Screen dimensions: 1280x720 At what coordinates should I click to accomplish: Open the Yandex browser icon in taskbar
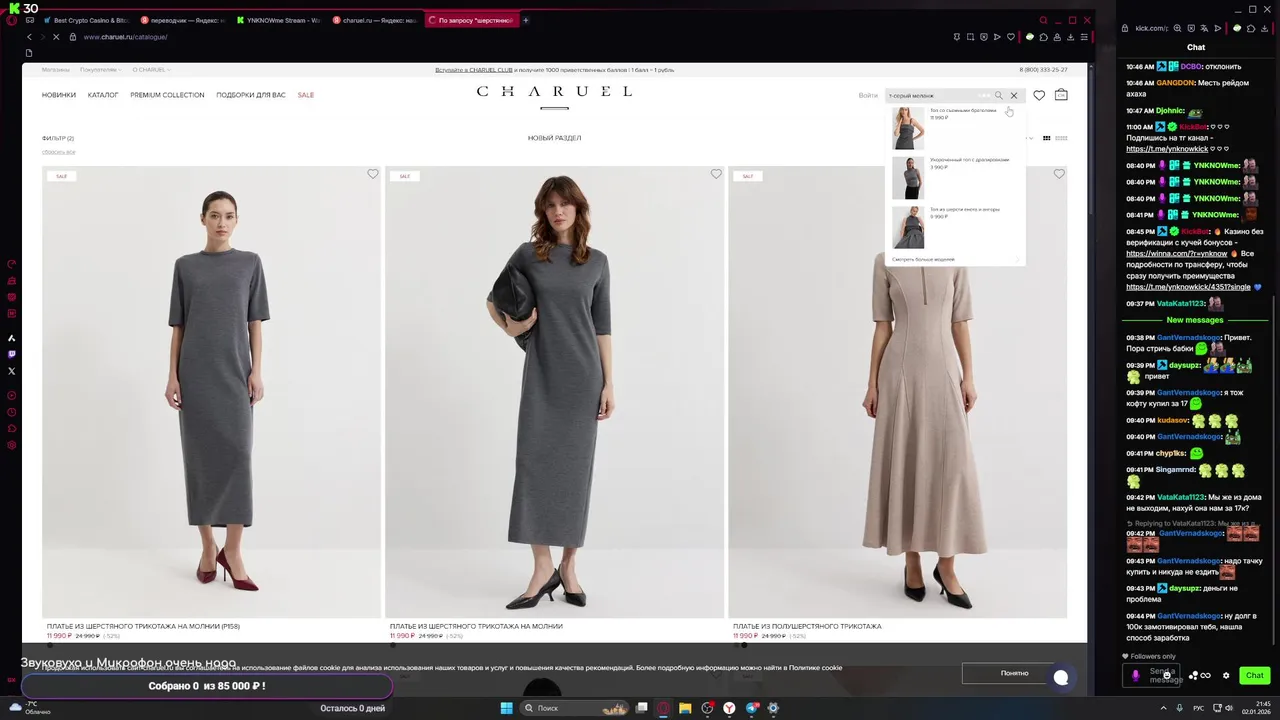730,708
